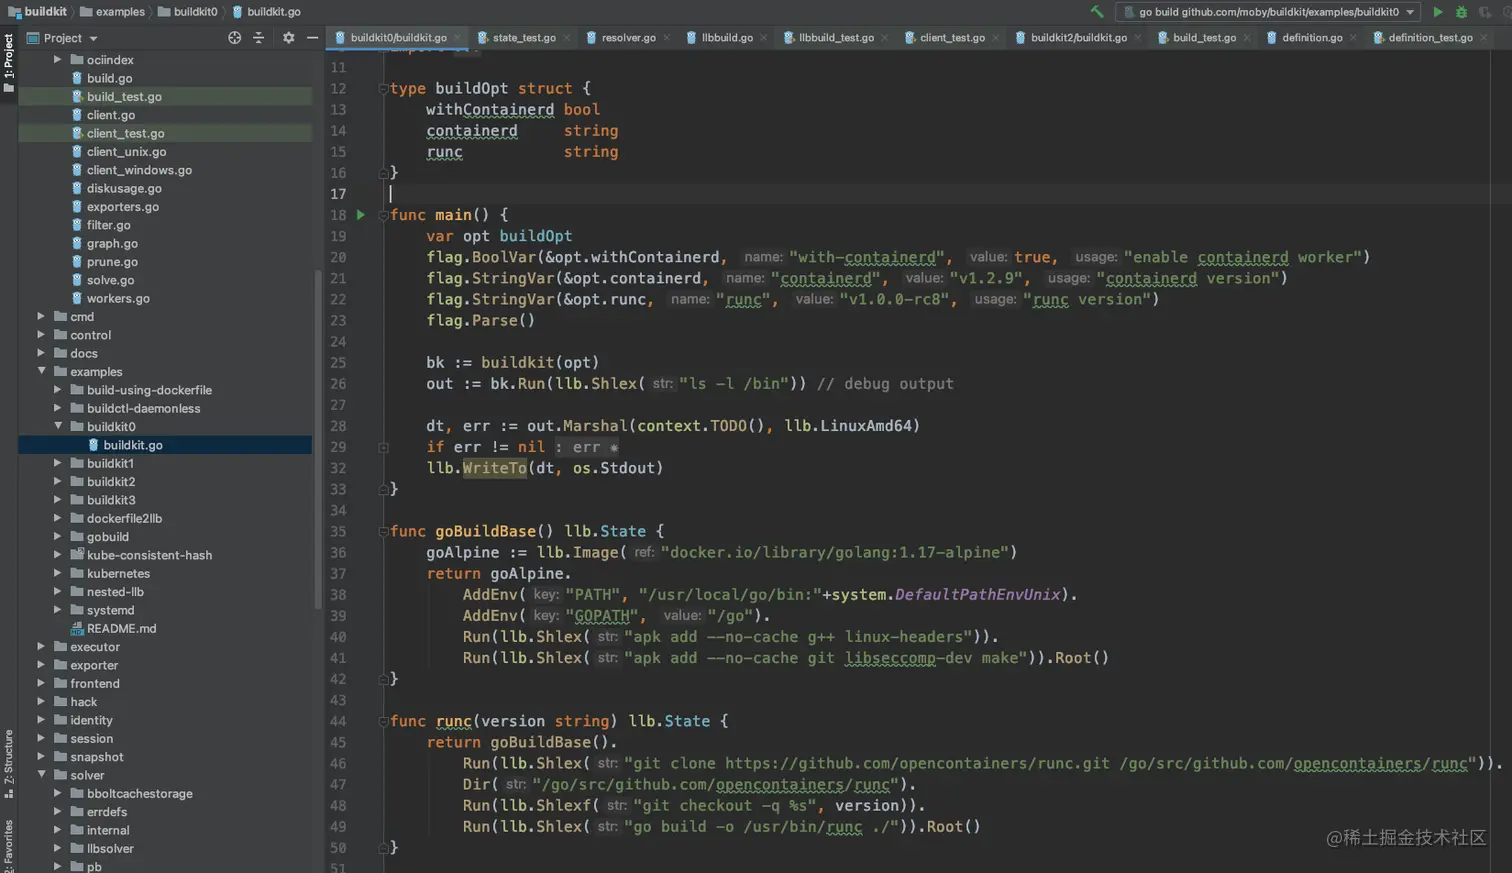
Task: Hide the Project tool window with minus icon
Action: click(312, 37)
